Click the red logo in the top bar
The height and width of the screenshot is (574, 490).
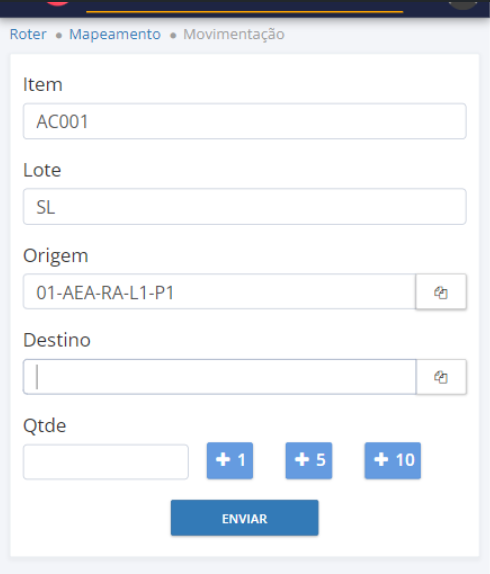click(x=58, y=3)
